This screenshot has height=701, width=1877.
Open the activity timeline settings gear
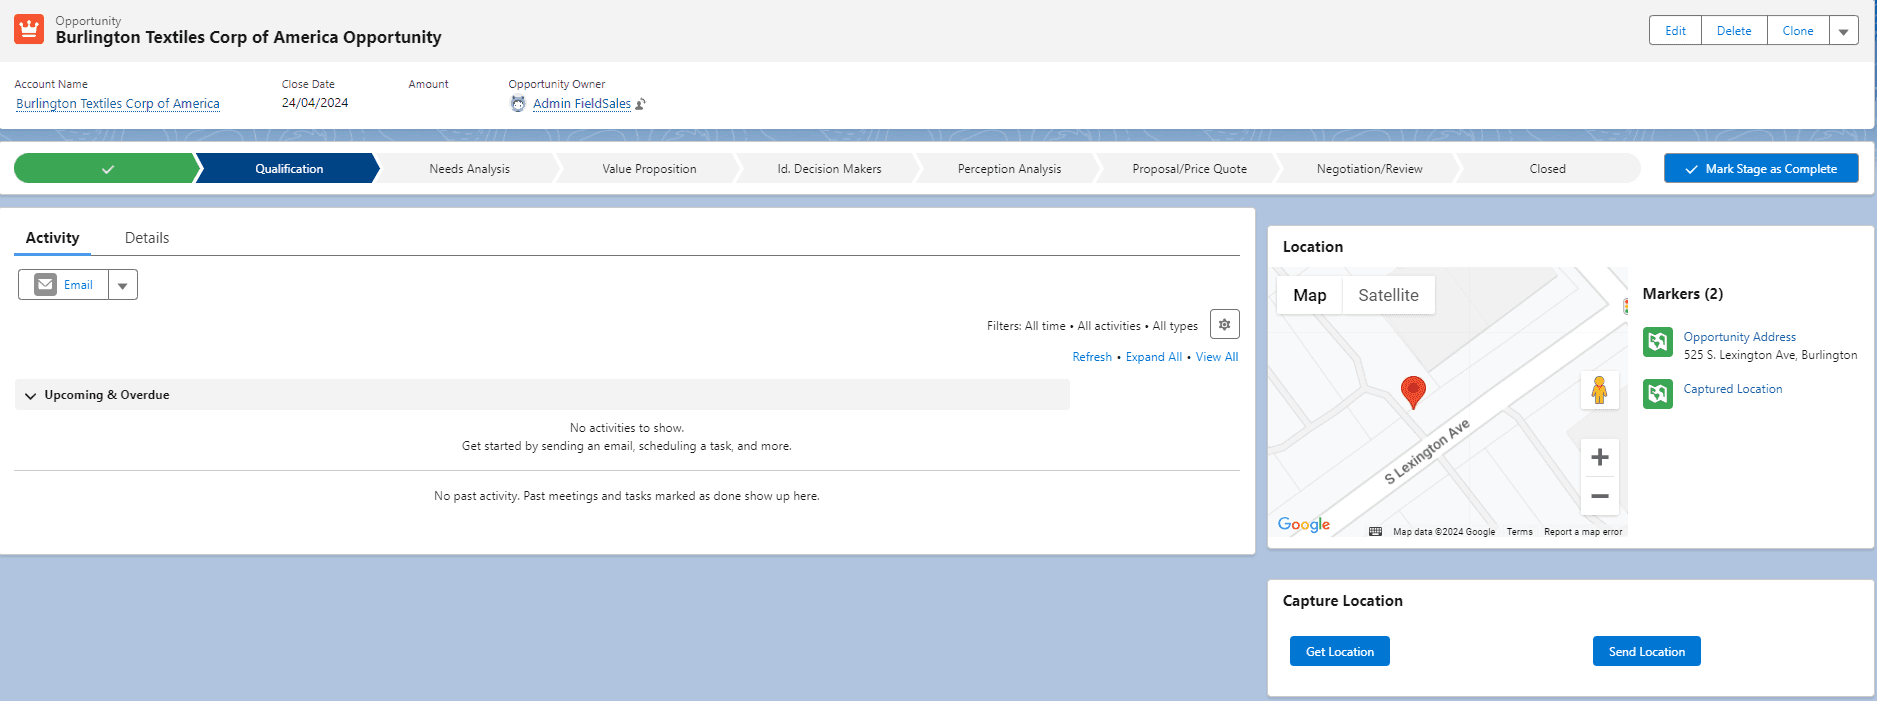tap(1224, 325)
